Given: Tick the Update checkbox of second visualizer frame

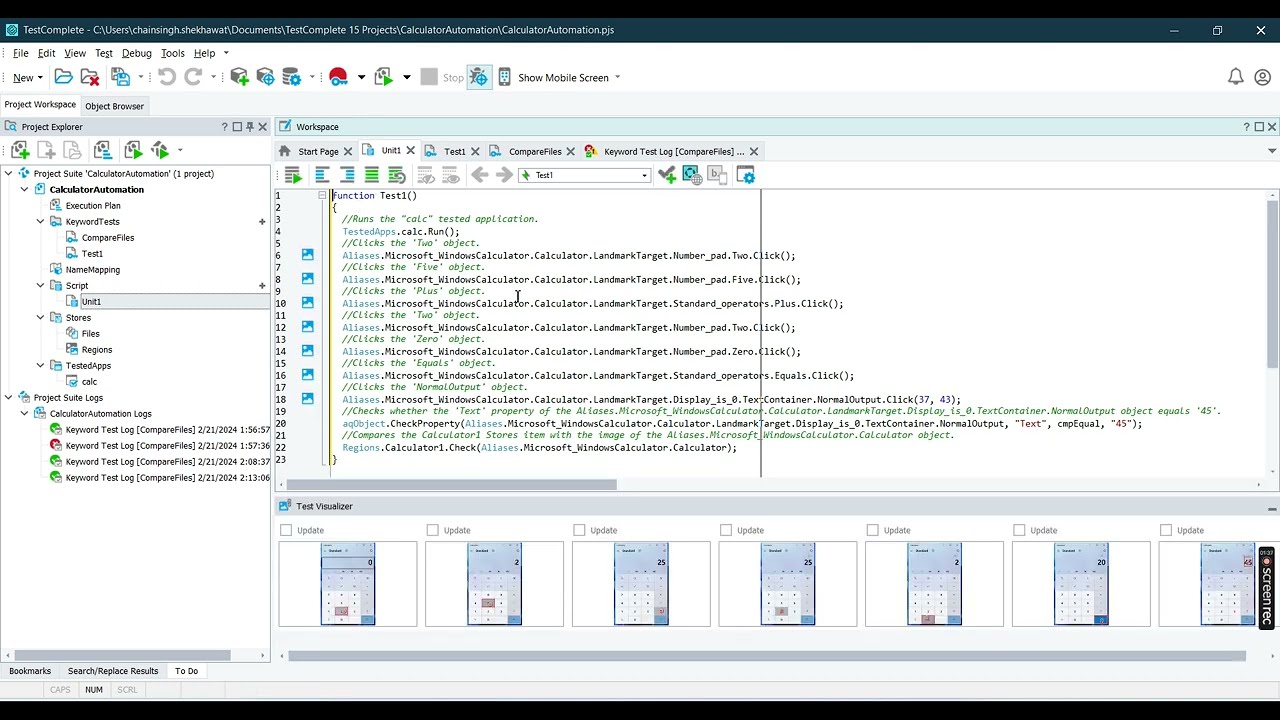Looking at the screenshot, I should pos(433,530).
